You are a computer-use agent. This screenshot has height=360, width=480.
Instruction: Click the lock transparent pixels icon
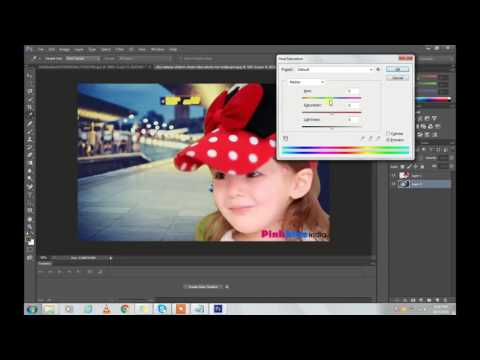pos(403,166)
